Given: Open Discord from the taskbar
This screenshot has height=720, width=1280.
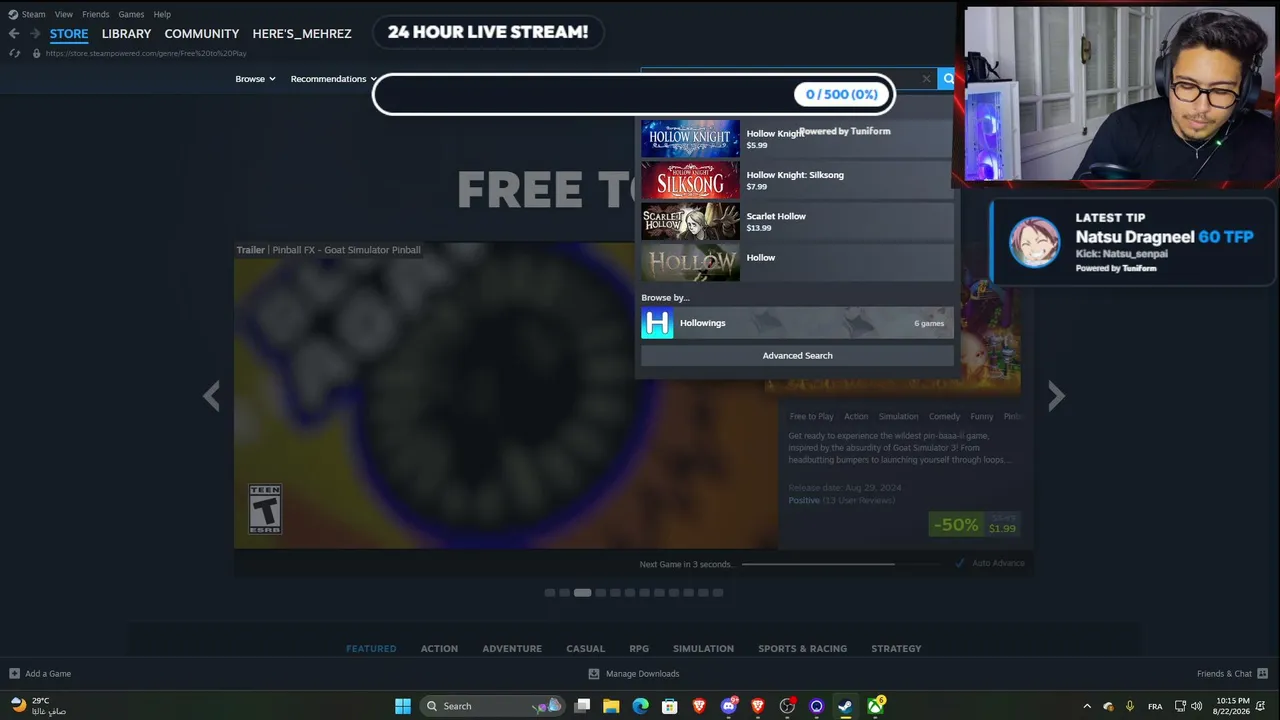Looking at the screenshot, I should point(728,706).
